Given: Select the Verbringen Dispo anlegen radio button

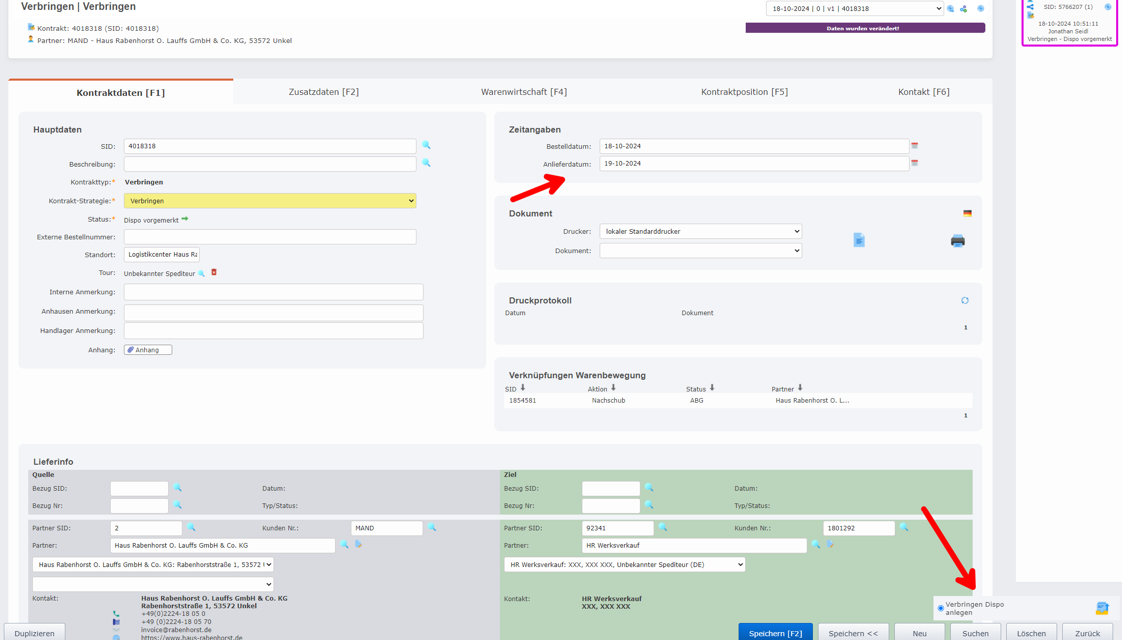Looking at the screenshot, I should click(x=941, y=608).
